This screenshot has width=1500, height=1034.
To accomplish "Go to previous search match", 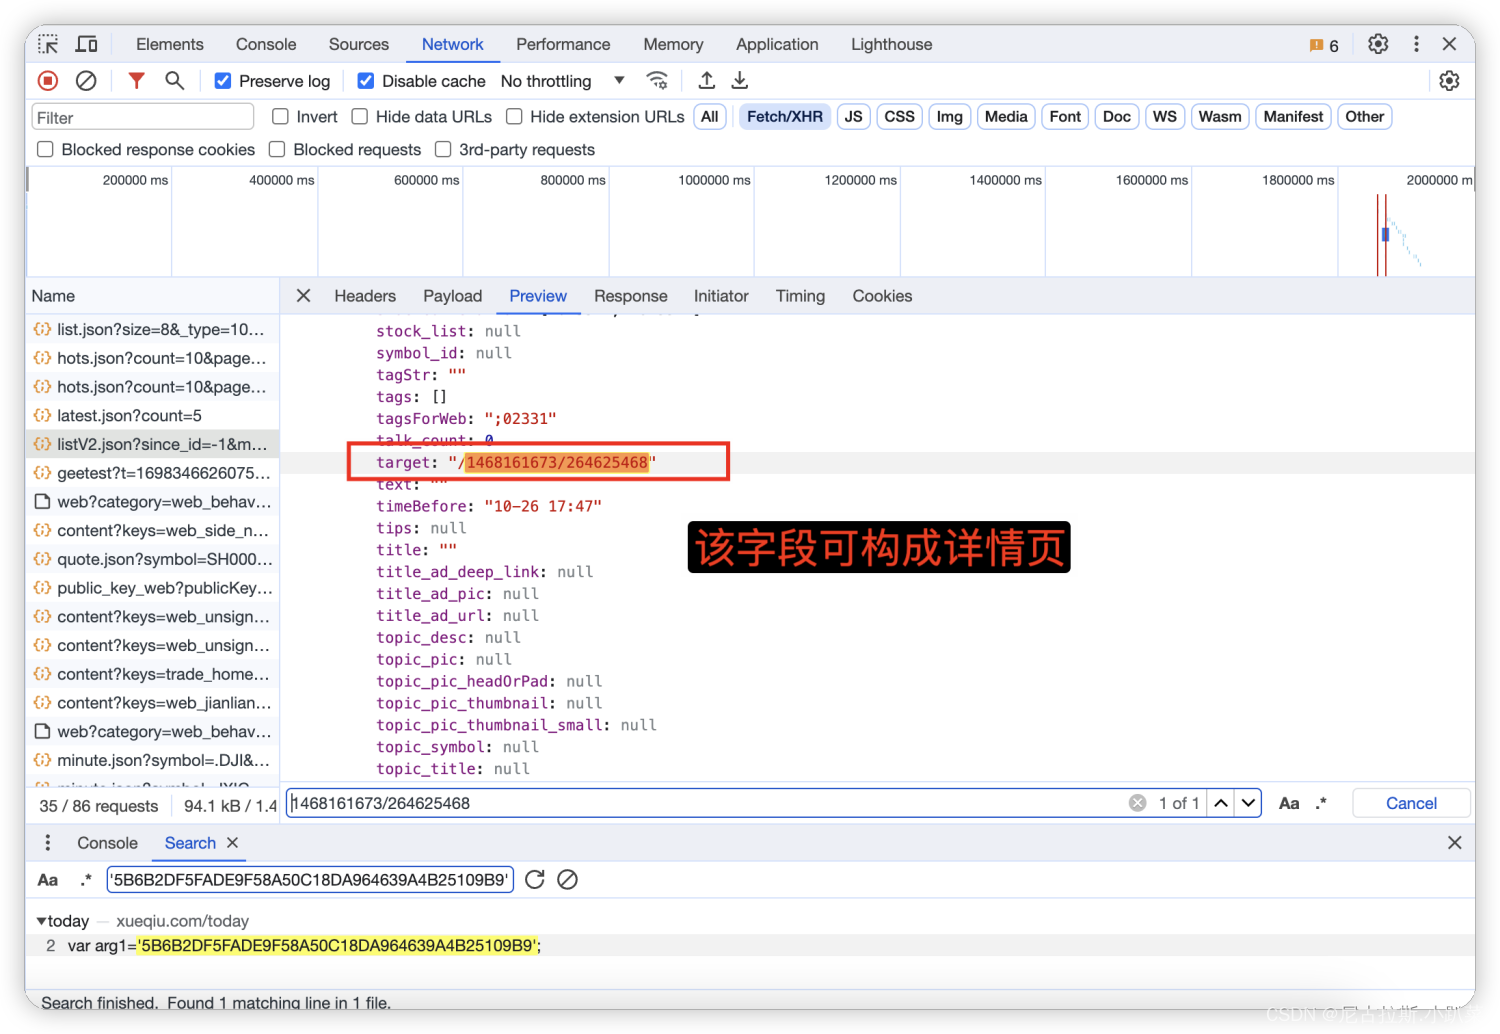I will (1221, 803).
